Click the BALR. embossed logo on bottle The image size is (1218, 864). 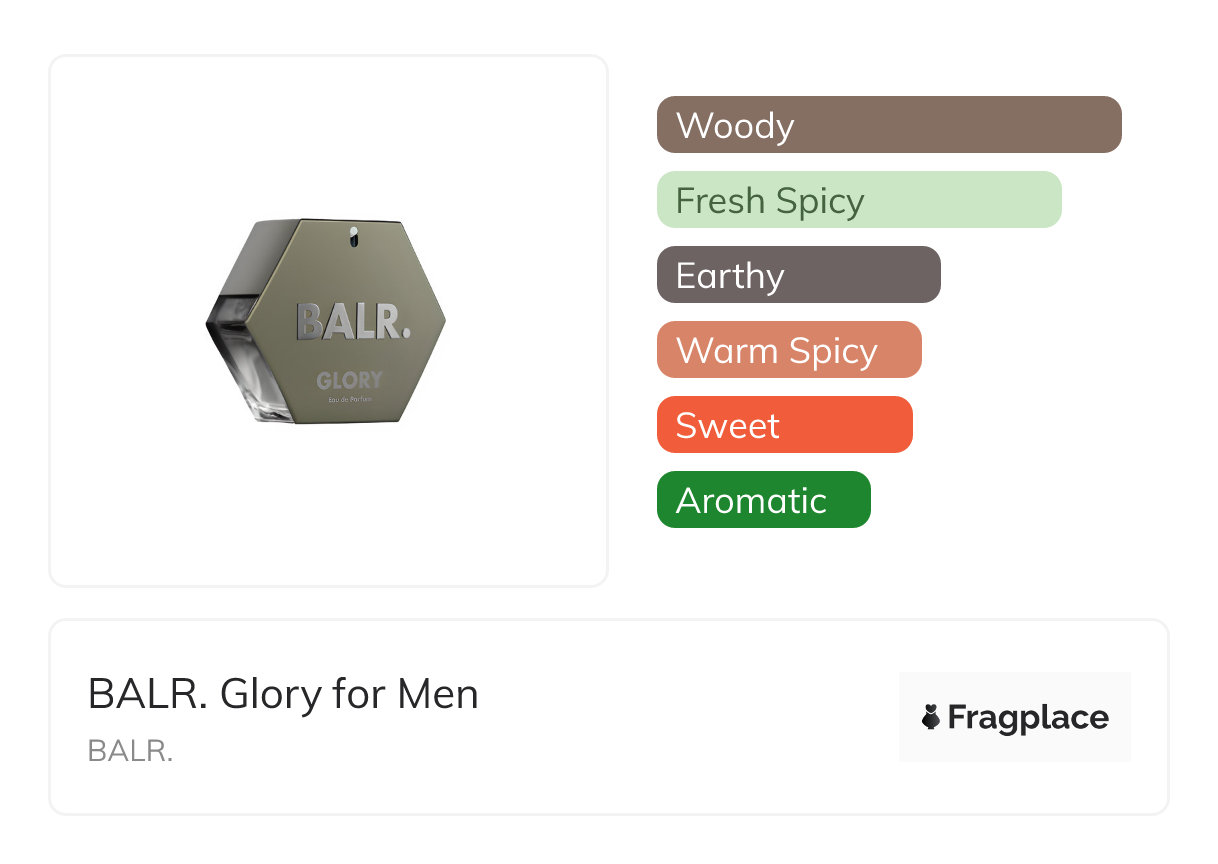[353, 322]
